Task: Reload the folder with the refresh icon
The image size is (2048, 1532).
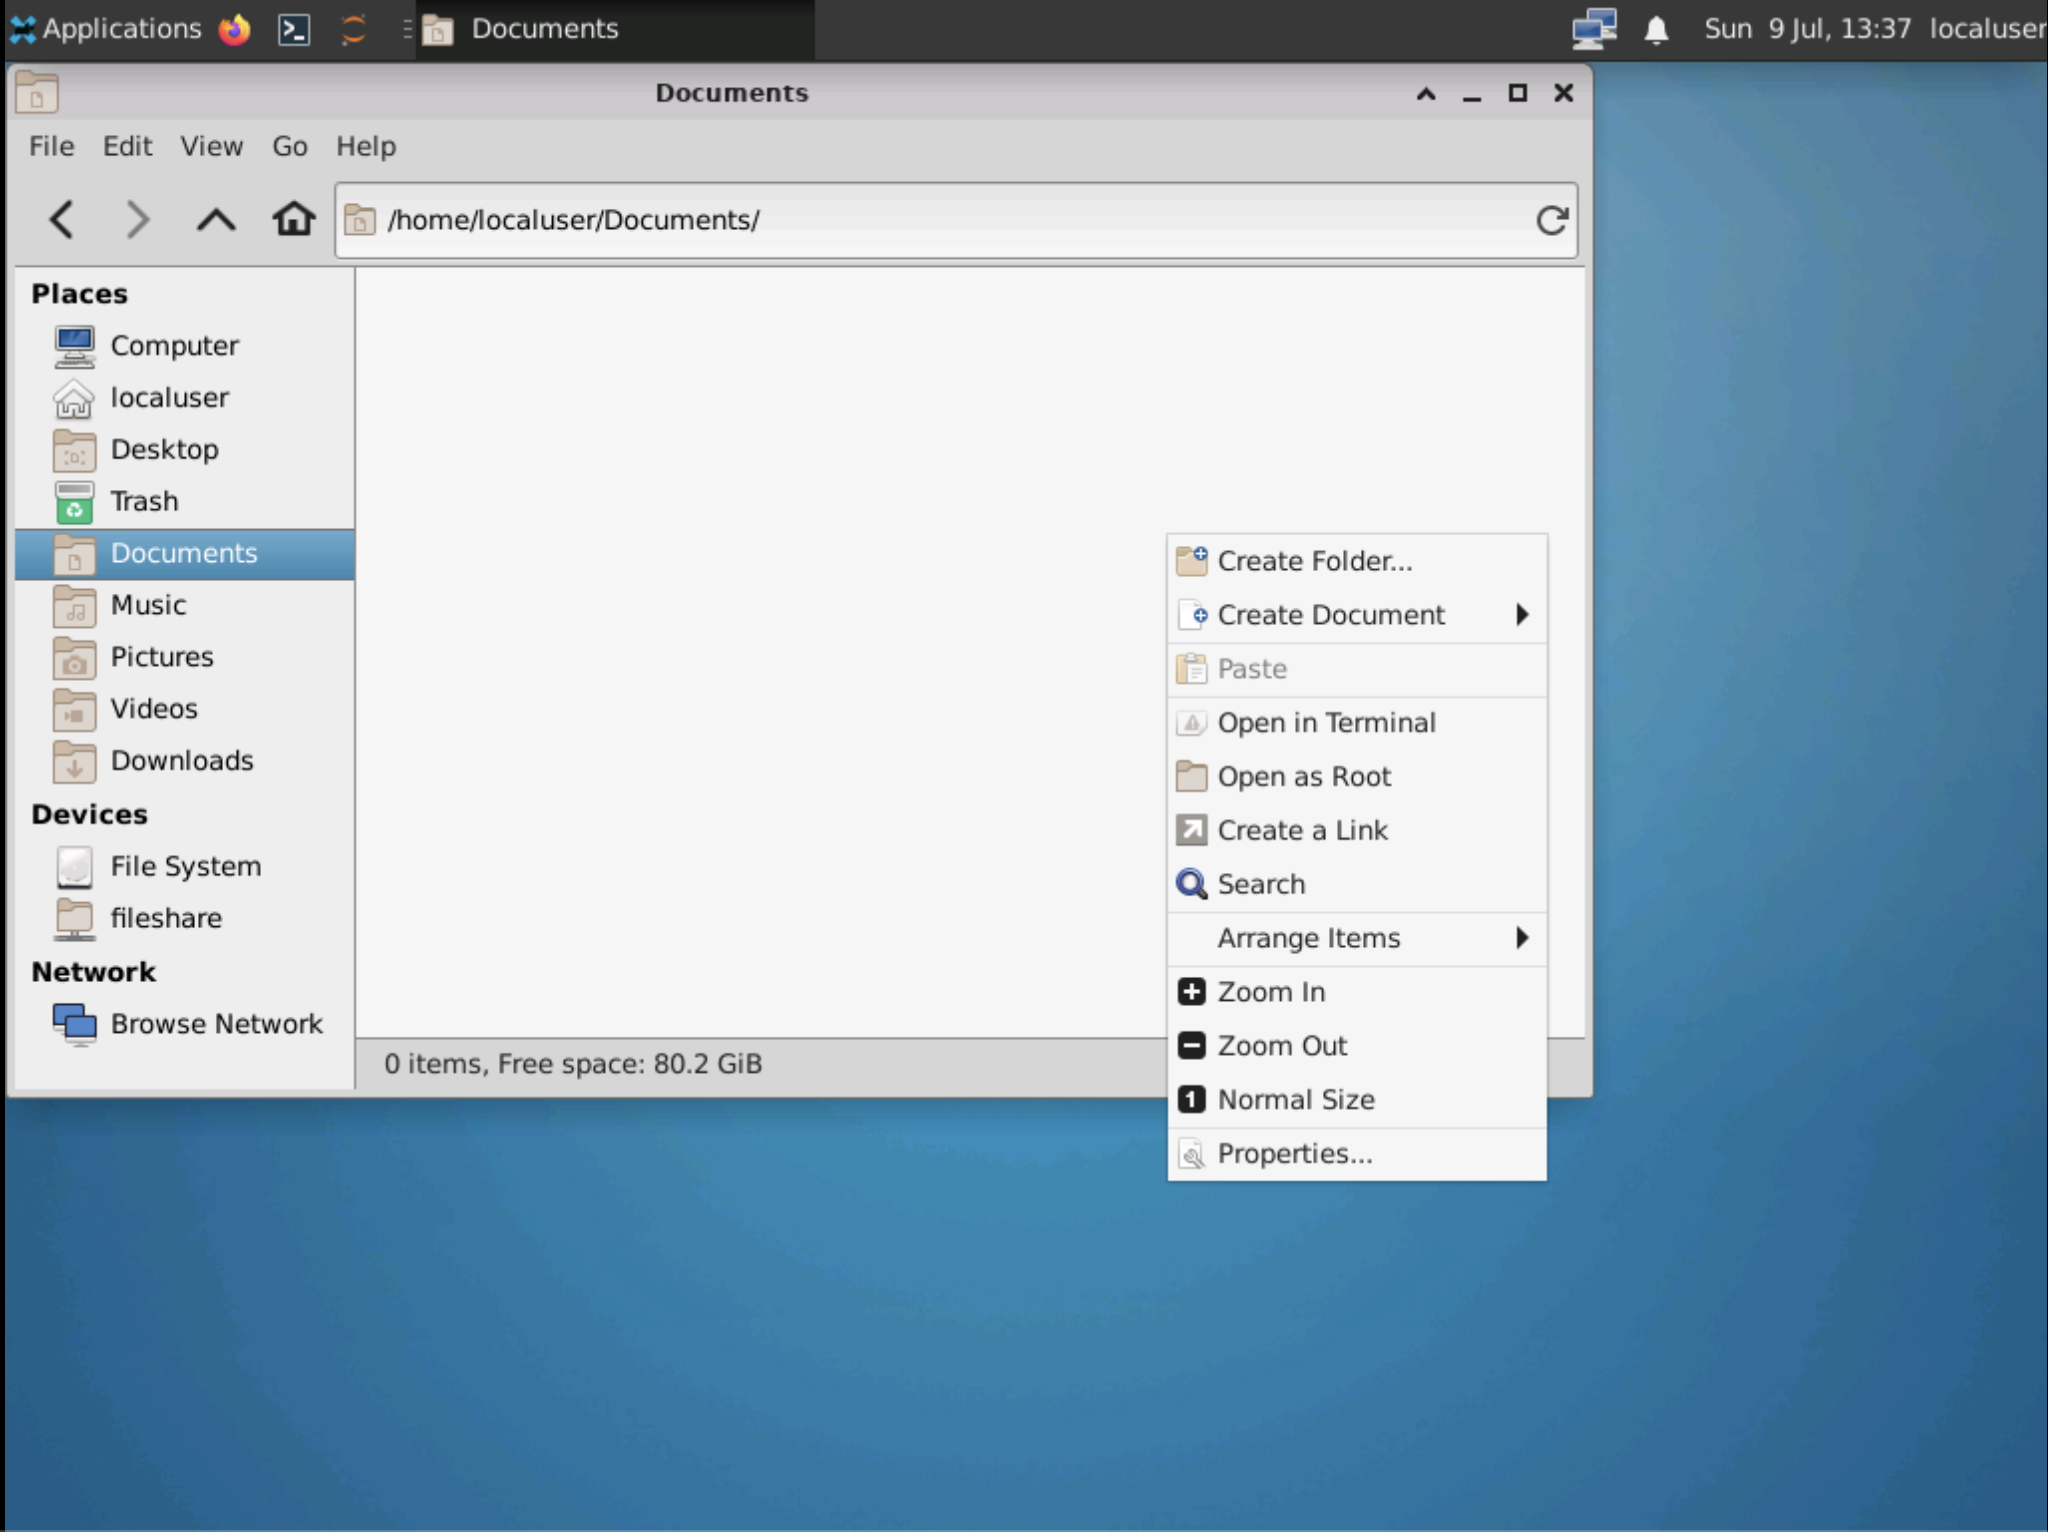Action: coord(1551,220)
